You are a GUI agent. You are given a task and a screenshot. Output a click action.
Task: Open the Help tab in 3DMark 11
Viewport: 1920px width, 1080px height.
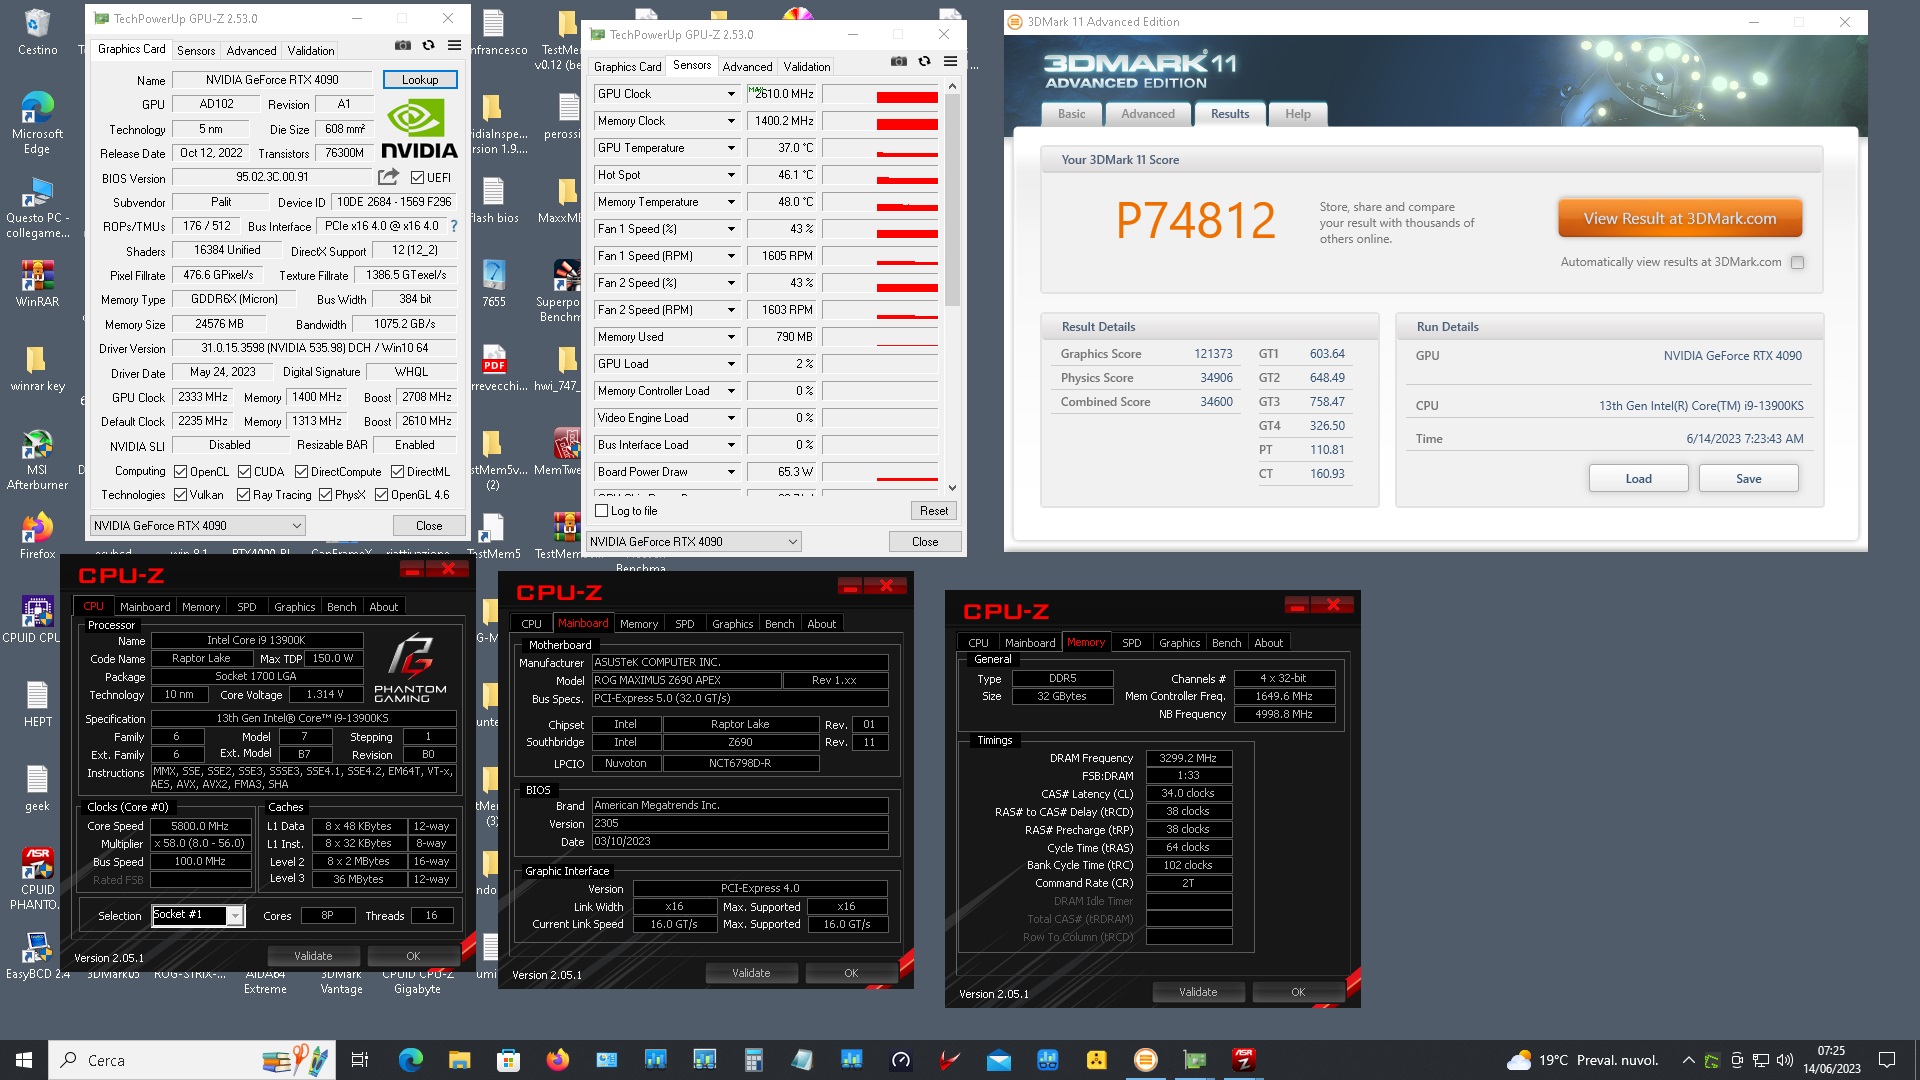(x=1297, y=114)
